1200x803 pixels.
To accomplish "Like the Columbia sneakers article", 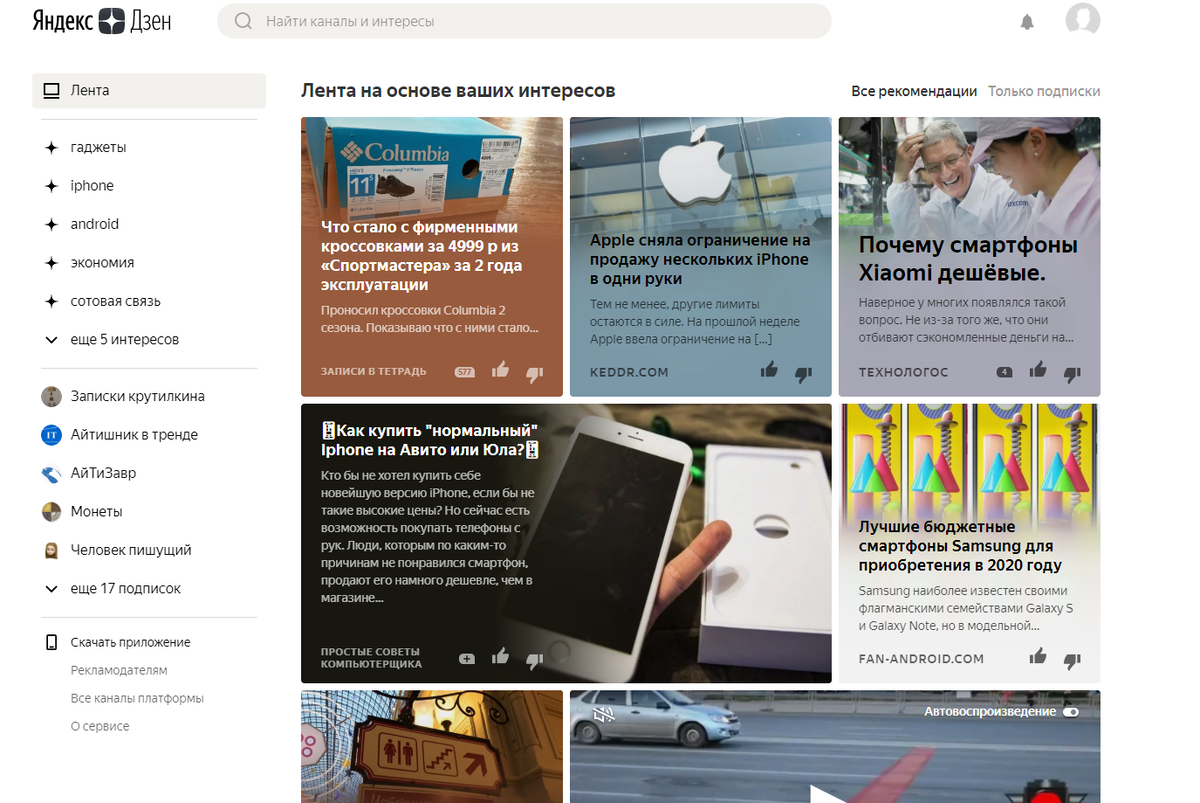I will pos(500,371).
